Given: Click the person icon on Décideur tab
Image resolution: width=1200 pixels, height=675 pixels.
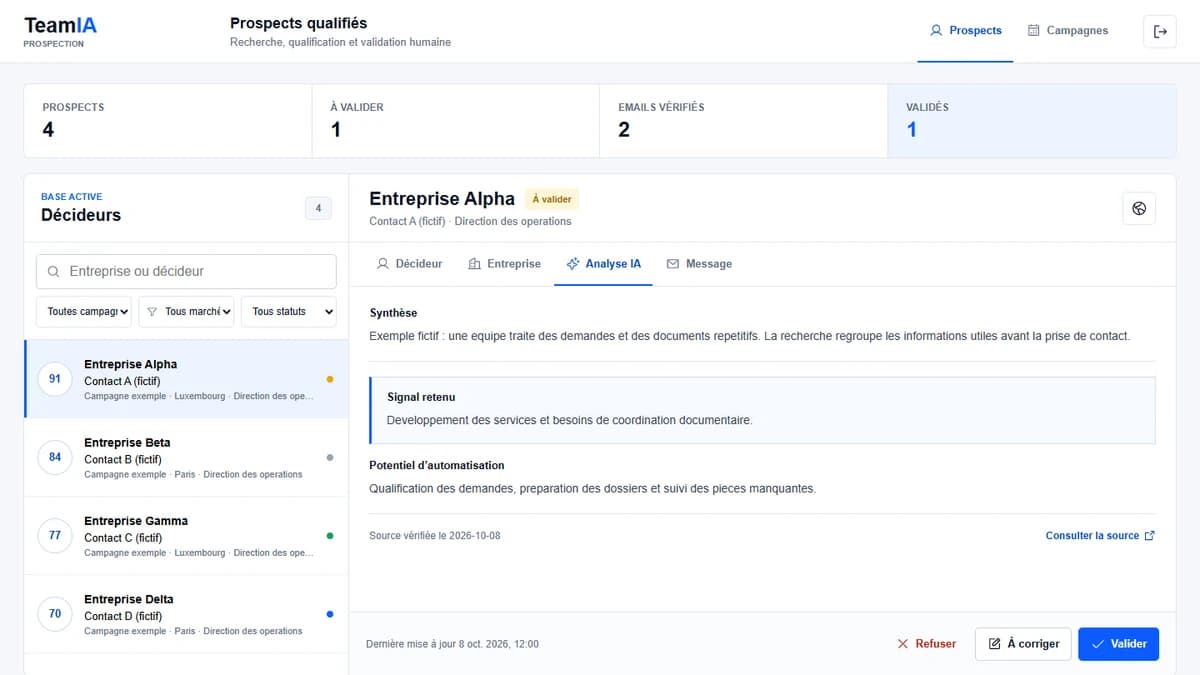Looking at the screenshot, I should 383,264.
